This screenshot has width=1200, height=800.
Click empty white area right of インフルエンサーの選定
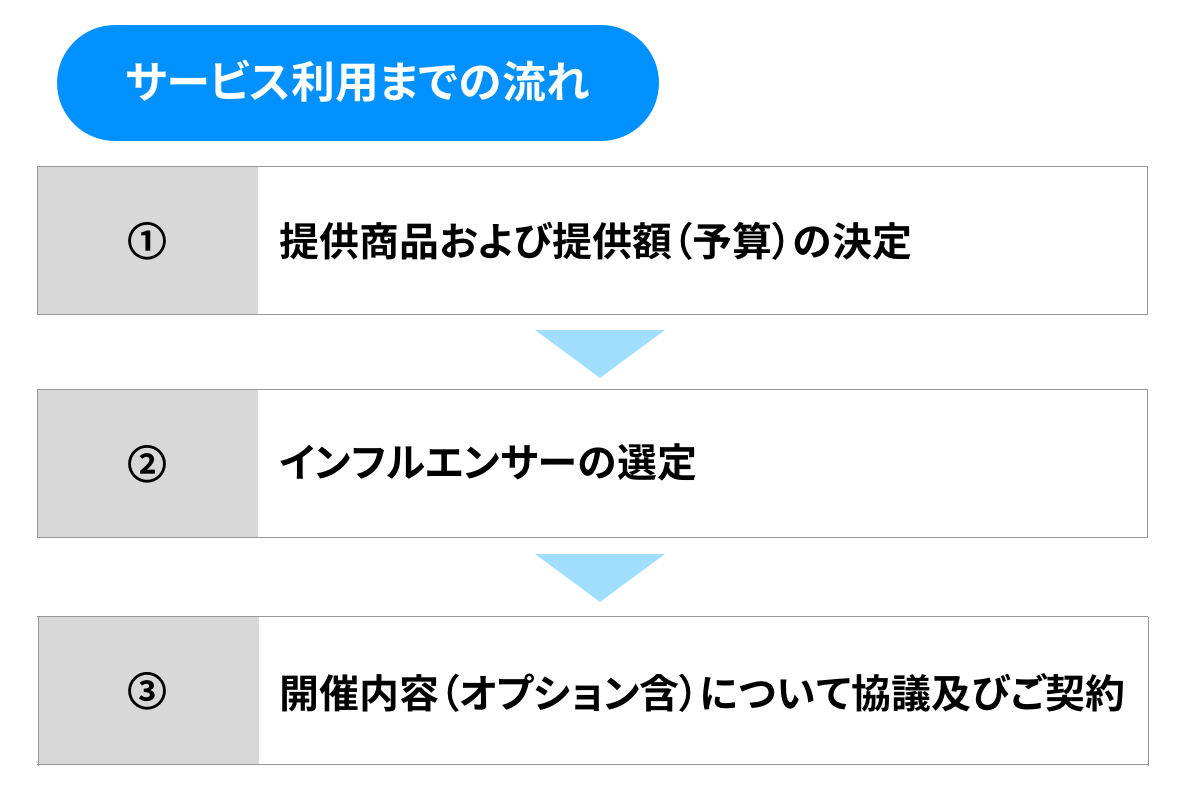920,465
